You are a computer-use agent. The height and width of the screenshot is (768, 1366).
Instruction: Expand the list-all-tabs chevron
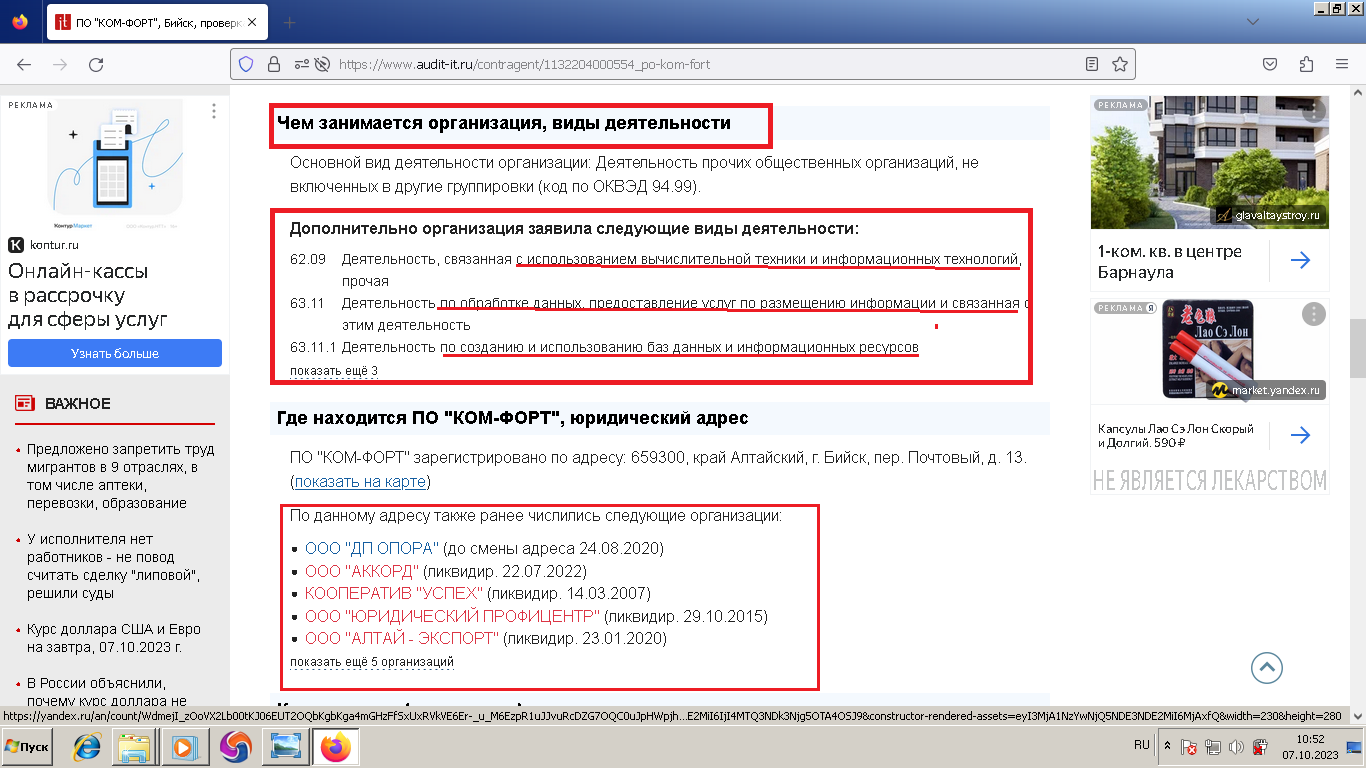pyautogui.click(x=1251, y=22)
